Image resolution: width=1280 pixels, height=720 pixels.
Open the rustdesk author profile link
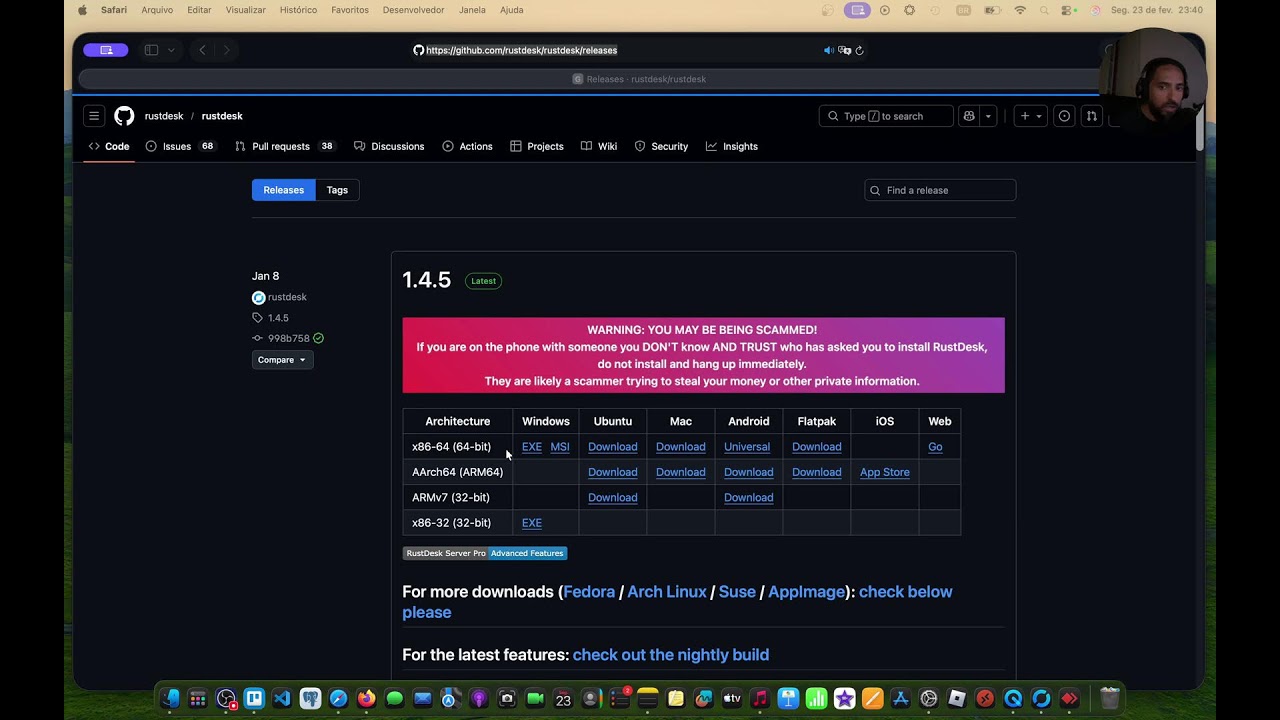[x=287, y=297]
